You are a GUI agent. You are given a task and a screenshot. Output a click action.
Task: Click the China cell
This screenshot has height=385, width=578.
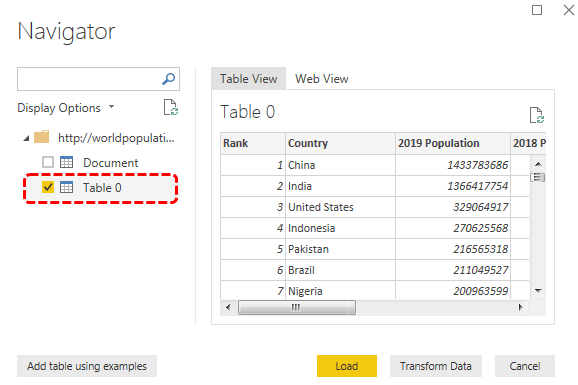pos(340,165)
